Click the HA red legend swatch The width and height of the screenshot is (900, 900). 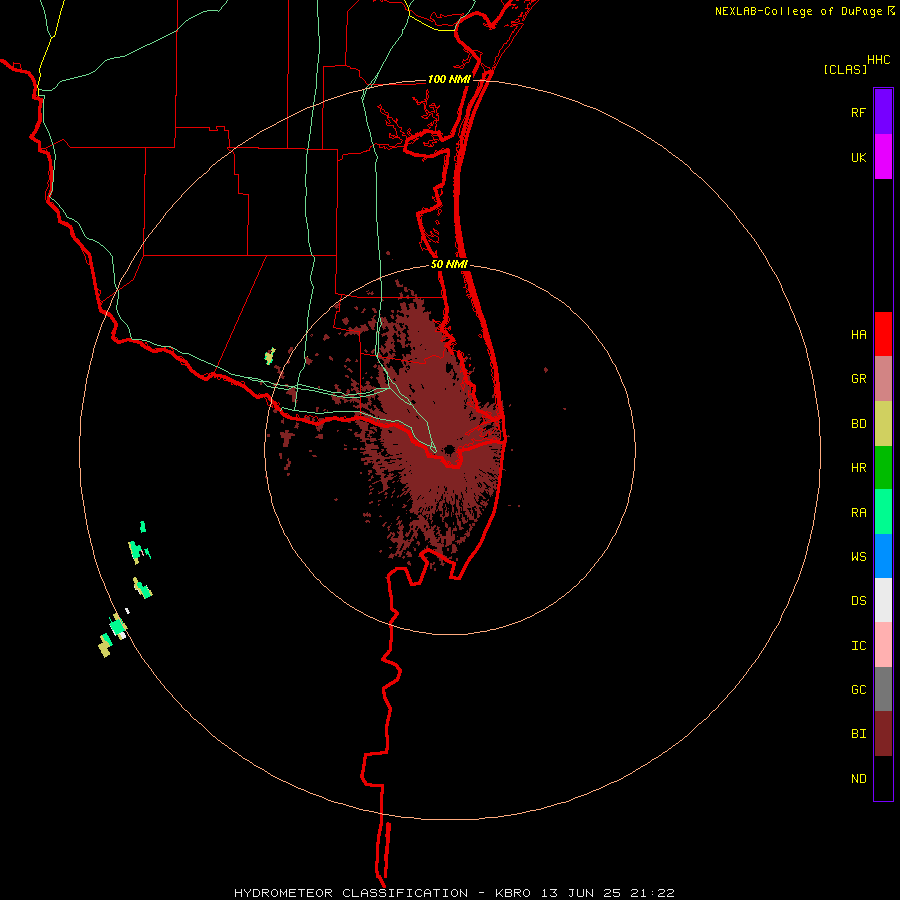point(883,334)
